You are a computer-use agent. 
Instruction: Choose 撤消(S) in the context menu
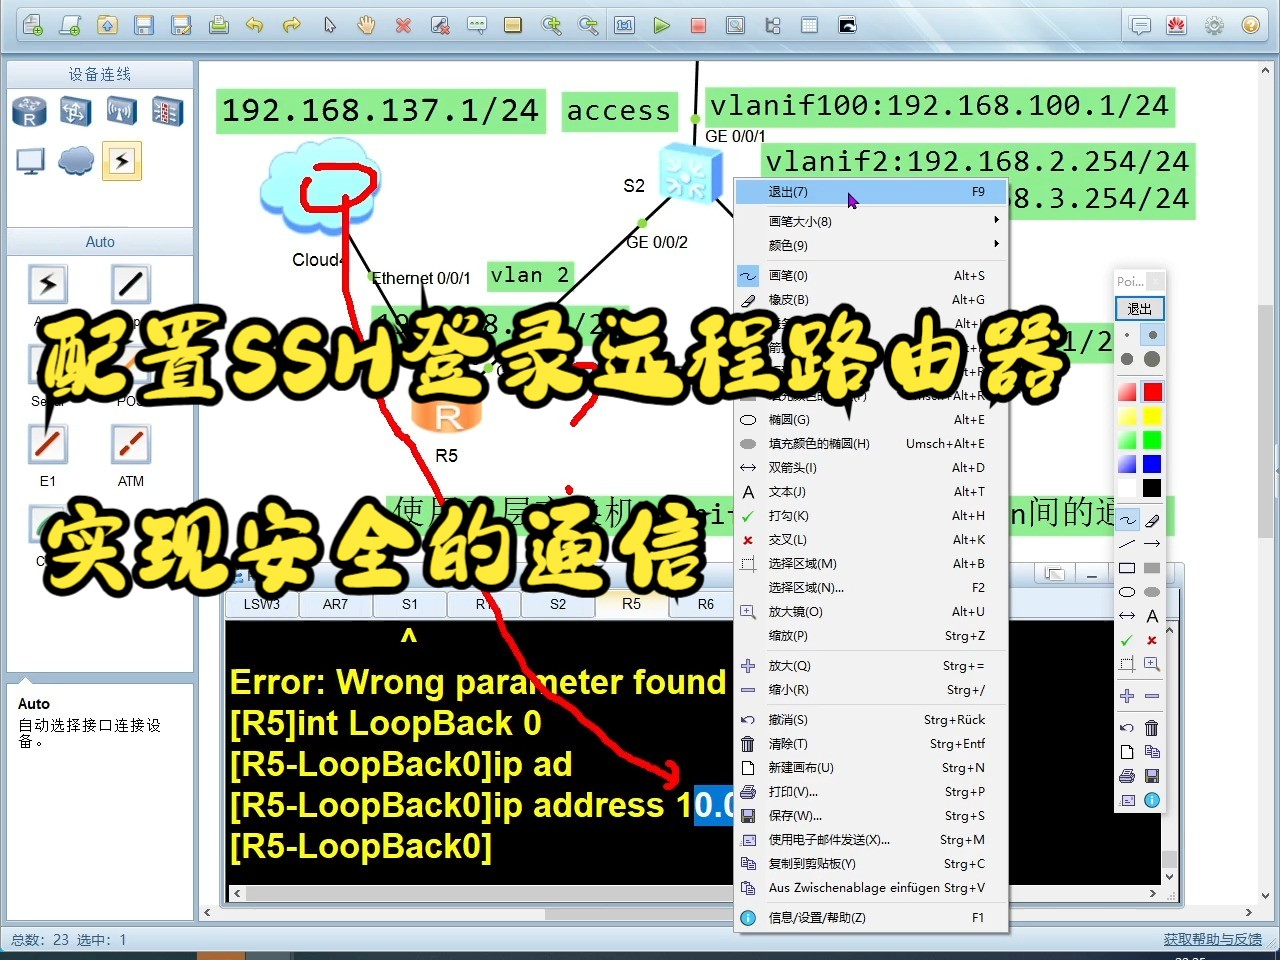[871, 719]
